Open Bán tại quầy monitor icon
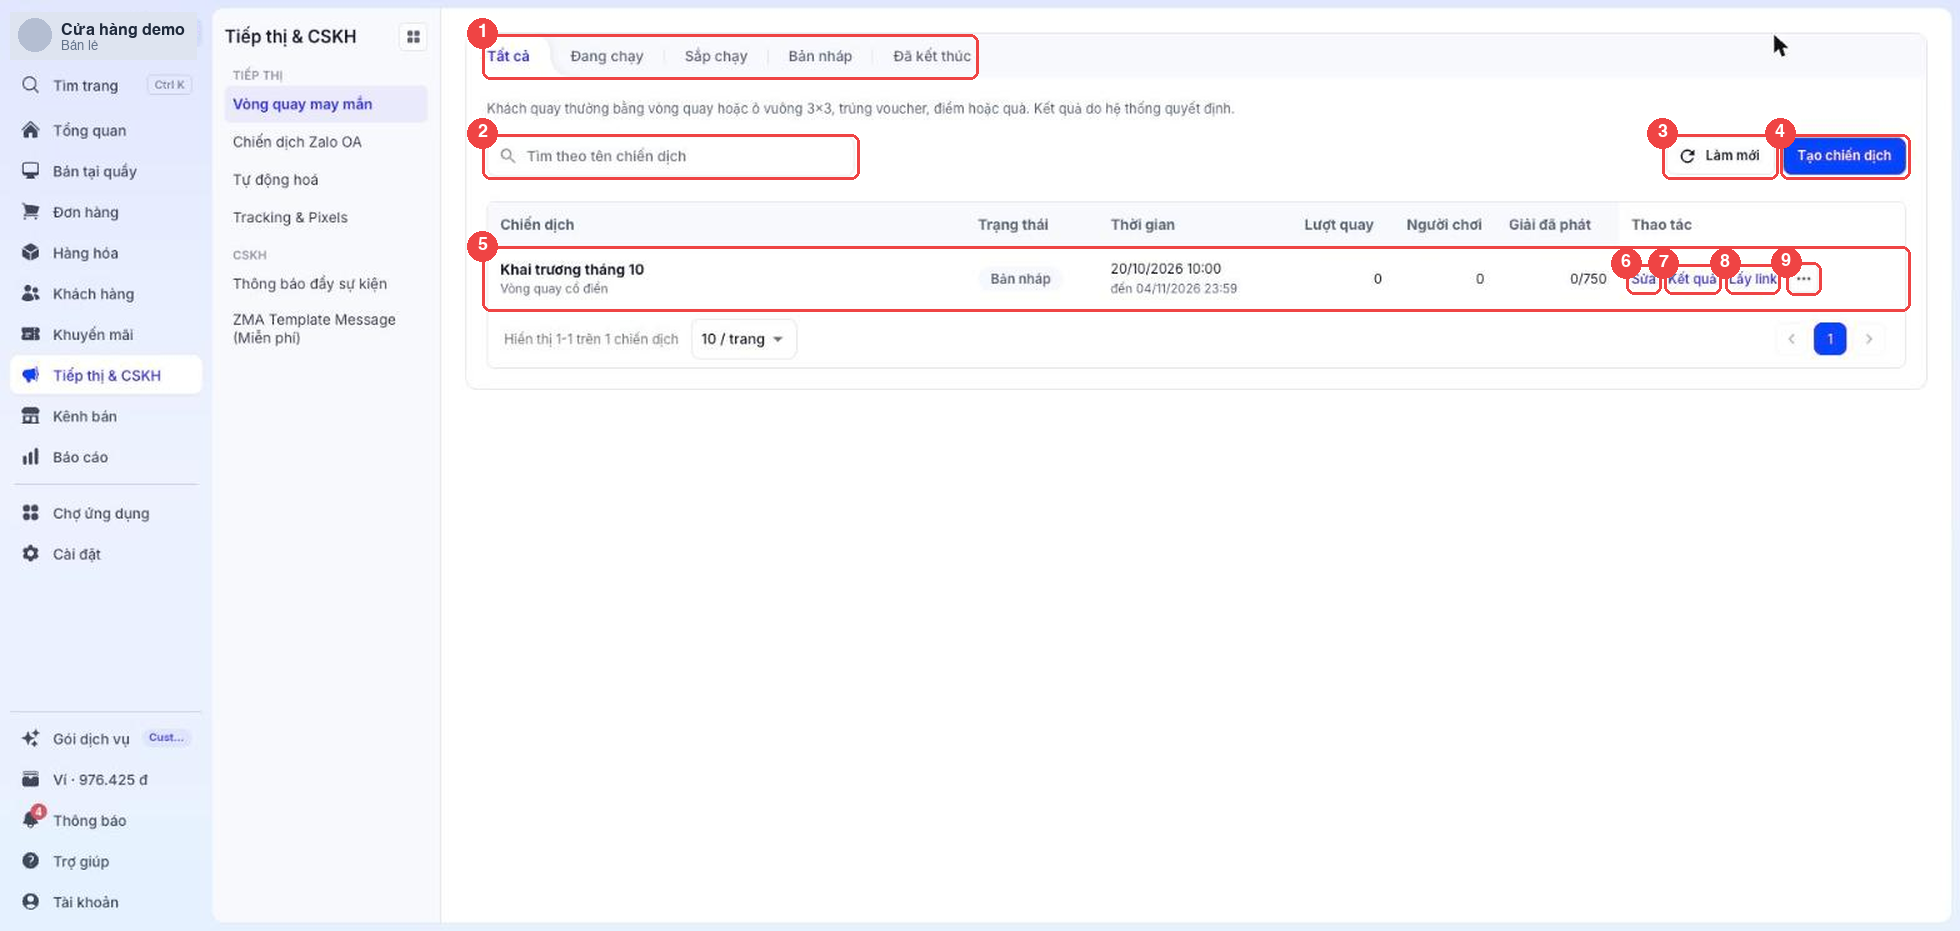The image size is (1960, 931). point(31,171)
